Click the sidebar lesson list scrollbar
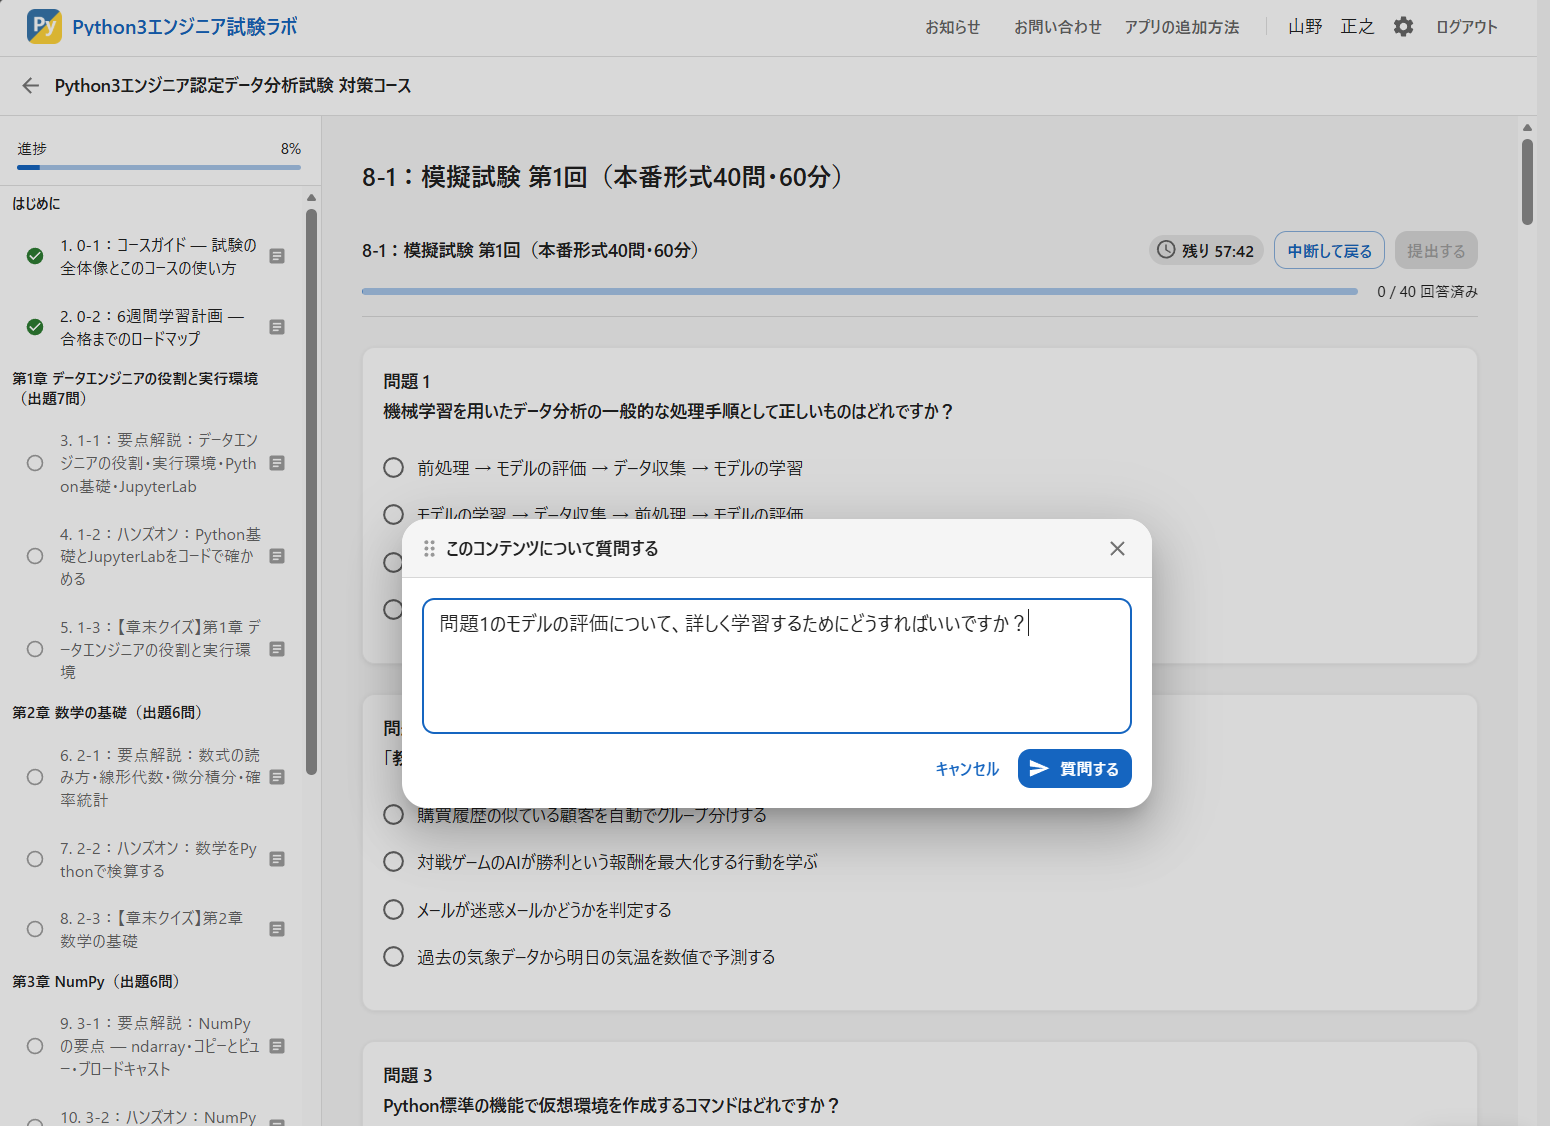Screen dimensions: 1550x1126 311,490
